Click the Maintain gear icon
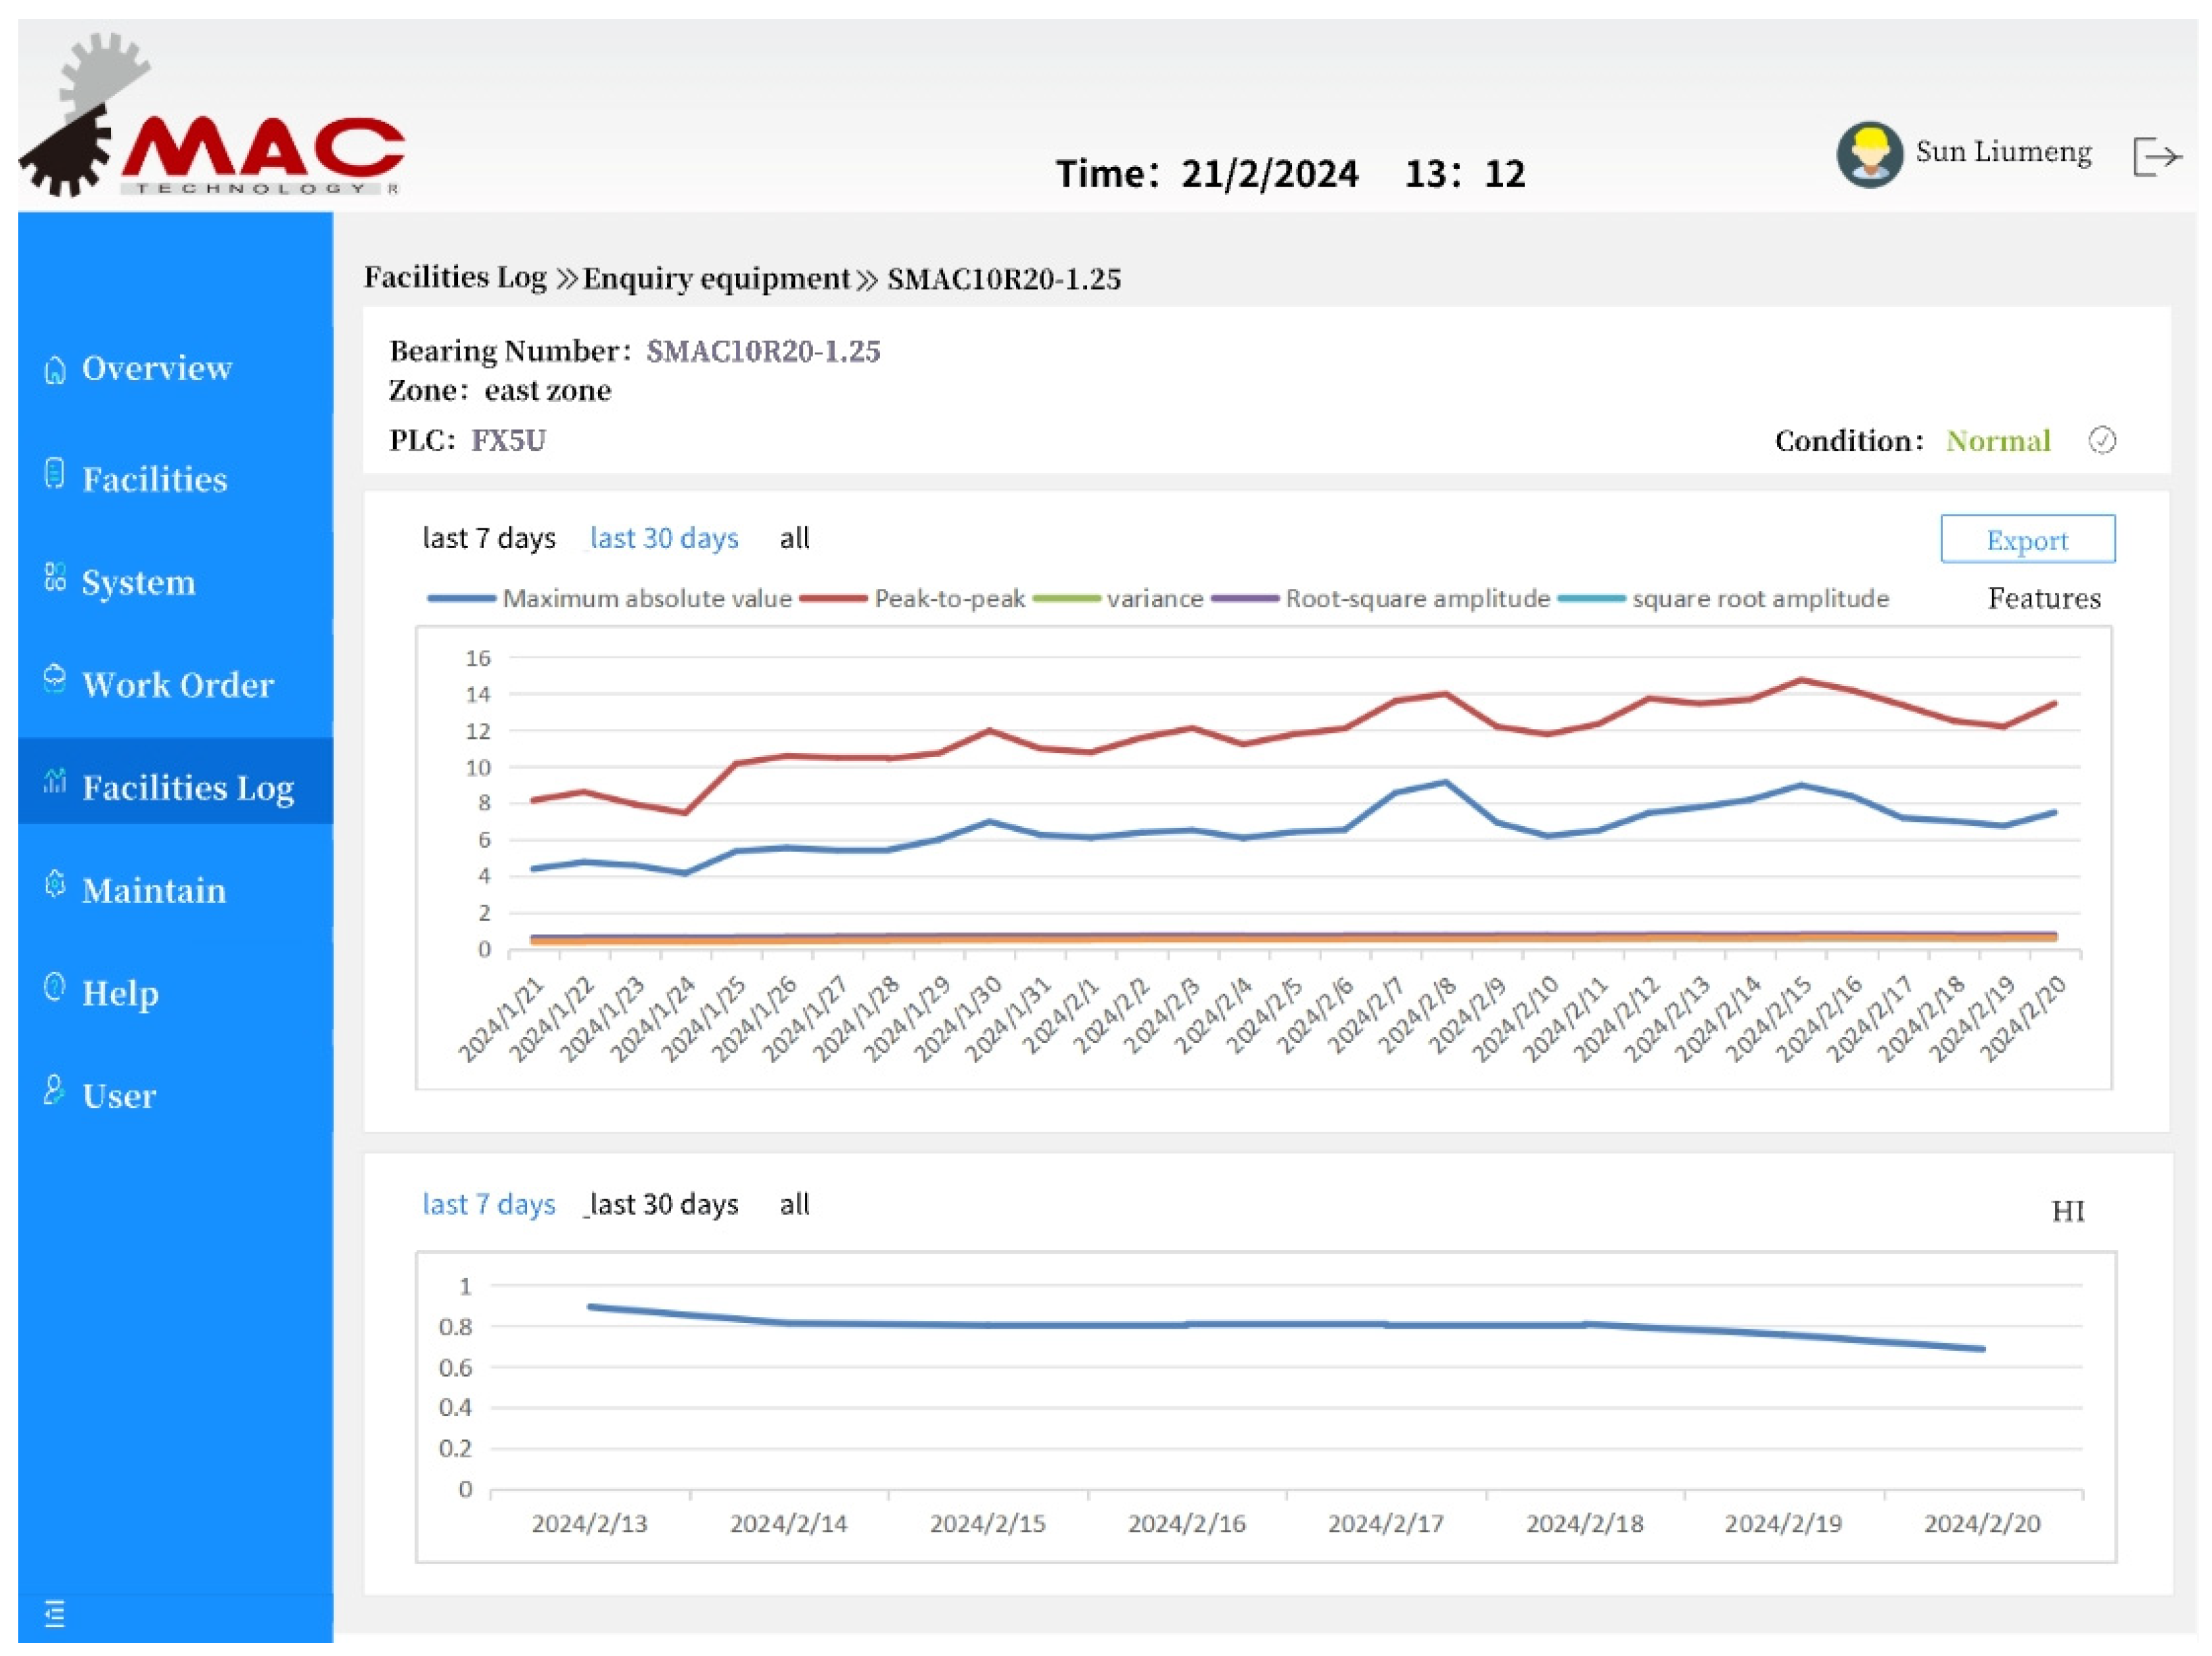The width and height of the screenshot is (2212, 1656). (55, 885)
